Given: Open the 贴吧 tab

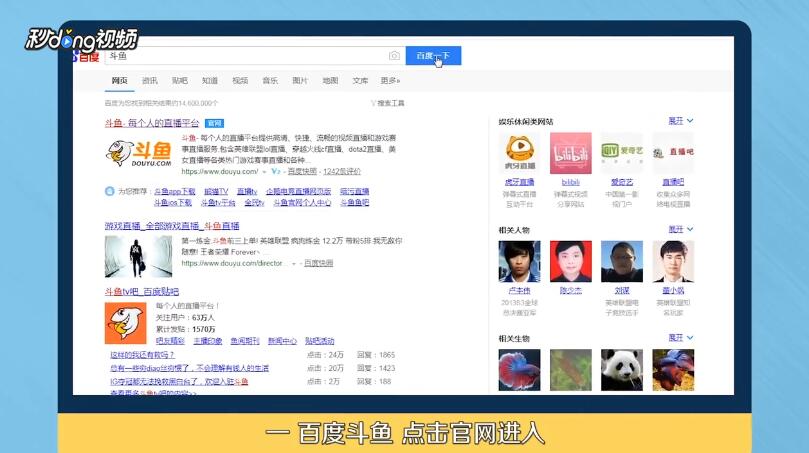Looking at the screenshot, I should [x=180, y=80].
